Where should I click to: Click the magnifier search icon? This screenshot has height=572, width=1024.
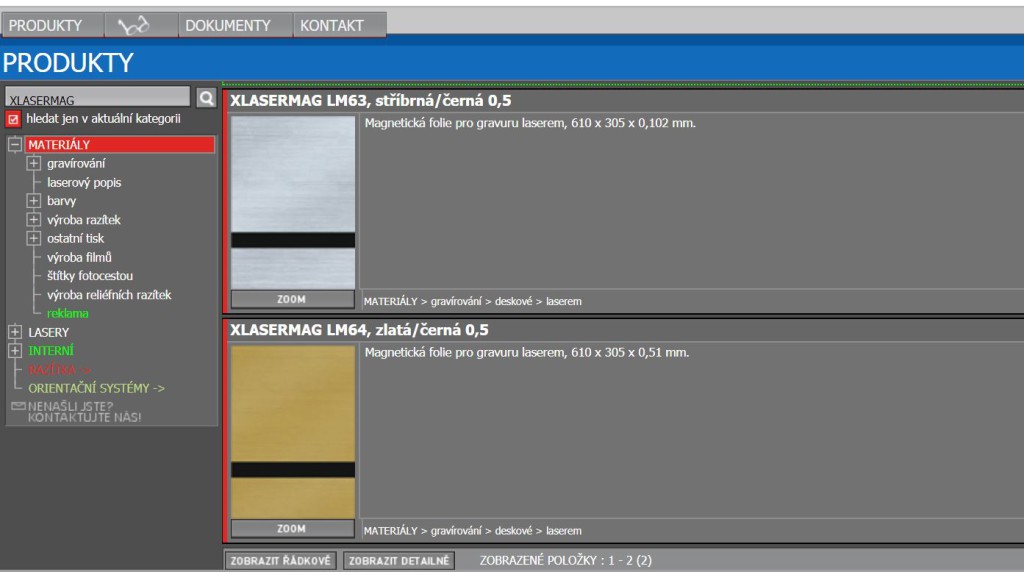tap(207, 97)
